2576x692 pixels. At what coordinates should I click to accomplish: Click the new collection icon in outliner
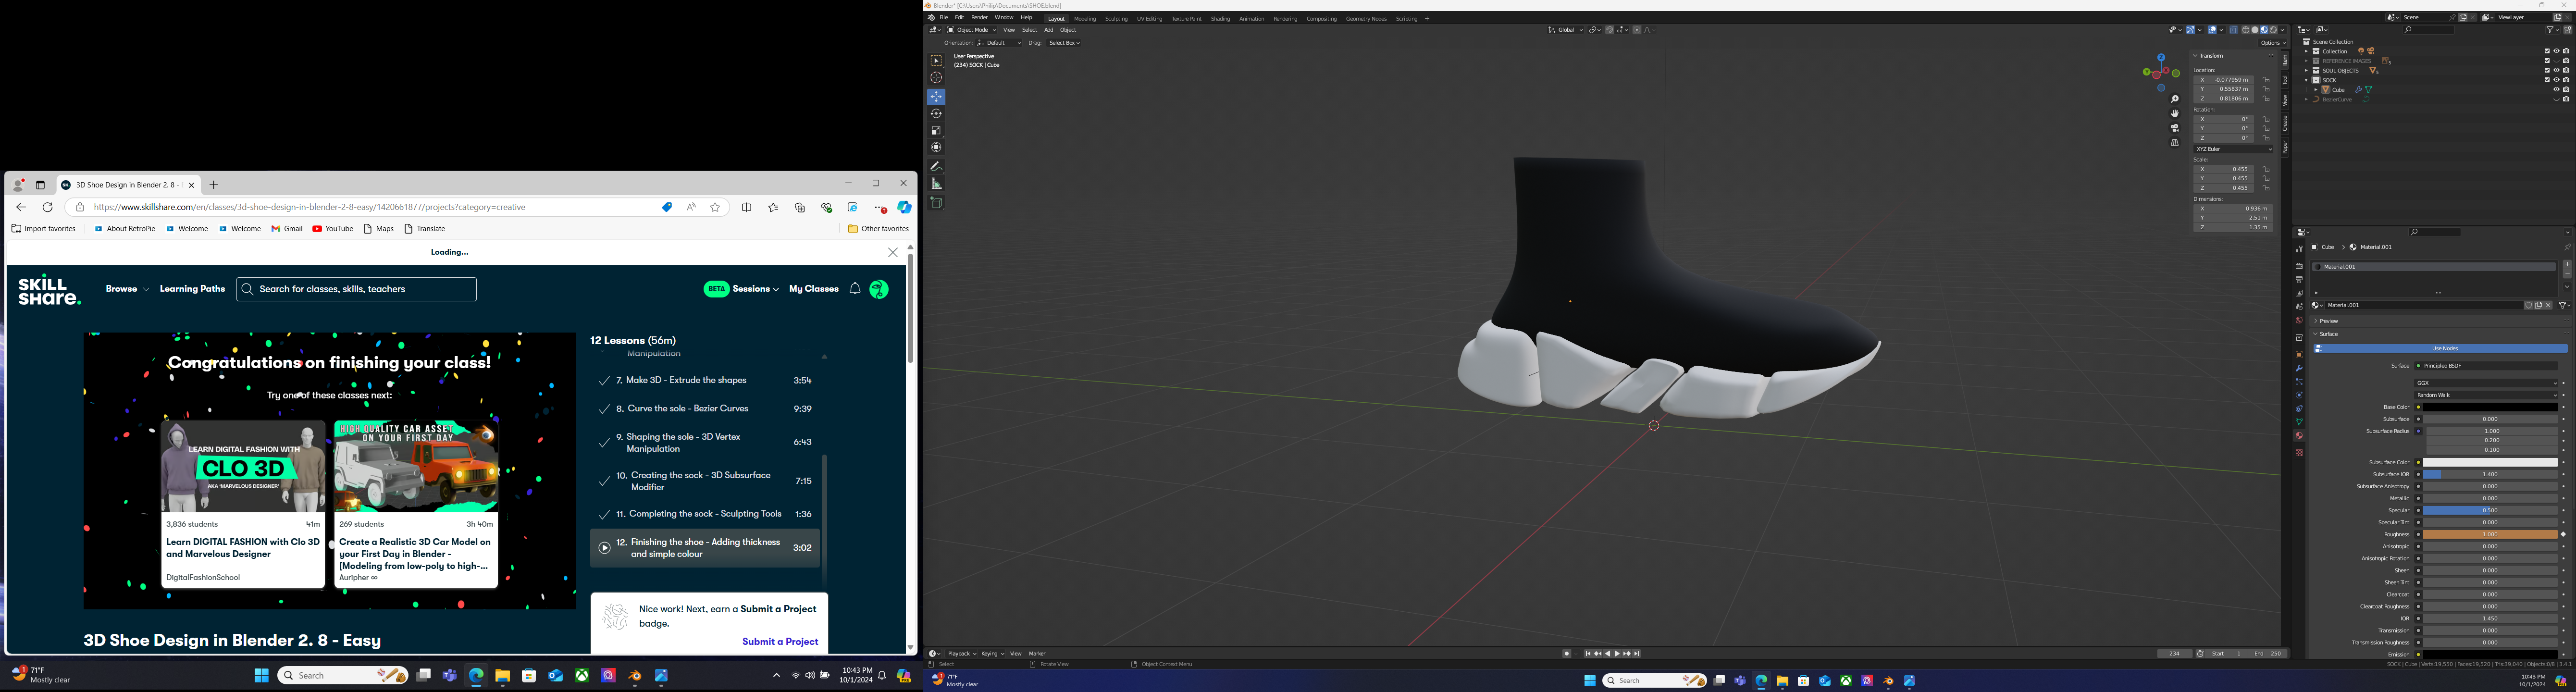point(2568,30)
